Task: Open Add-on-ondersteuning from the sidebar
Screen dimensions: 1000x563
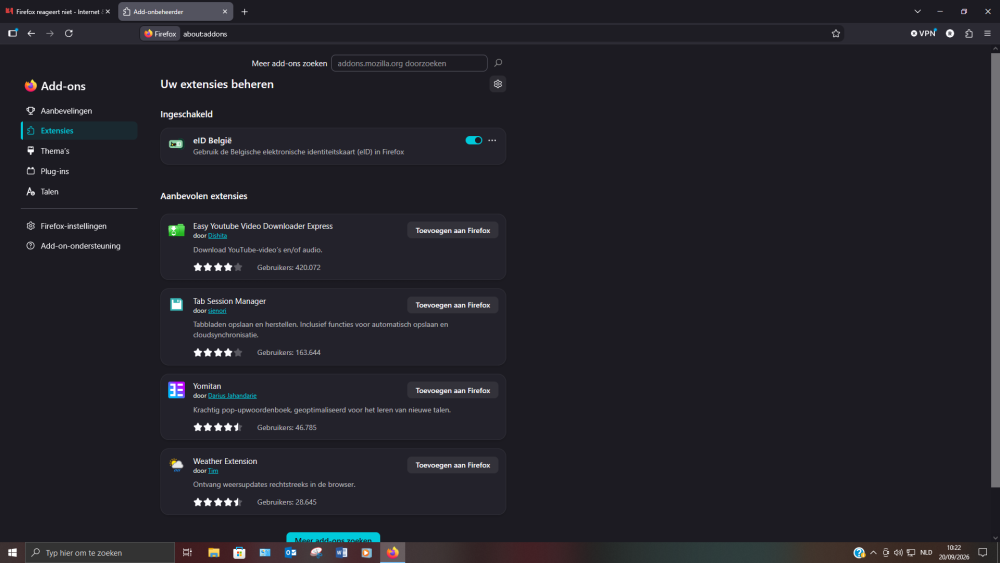Action: [79, 246]
